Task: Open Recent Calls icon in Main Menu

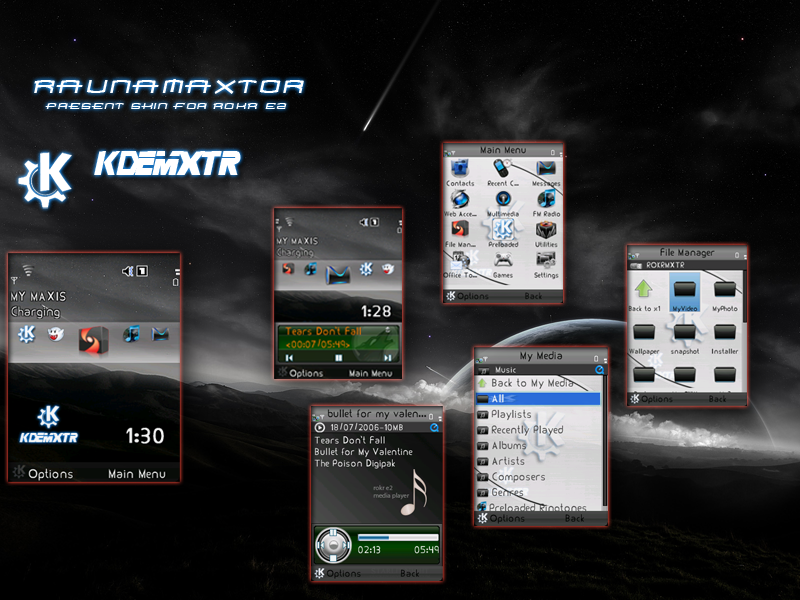Action: click(502, 168)
